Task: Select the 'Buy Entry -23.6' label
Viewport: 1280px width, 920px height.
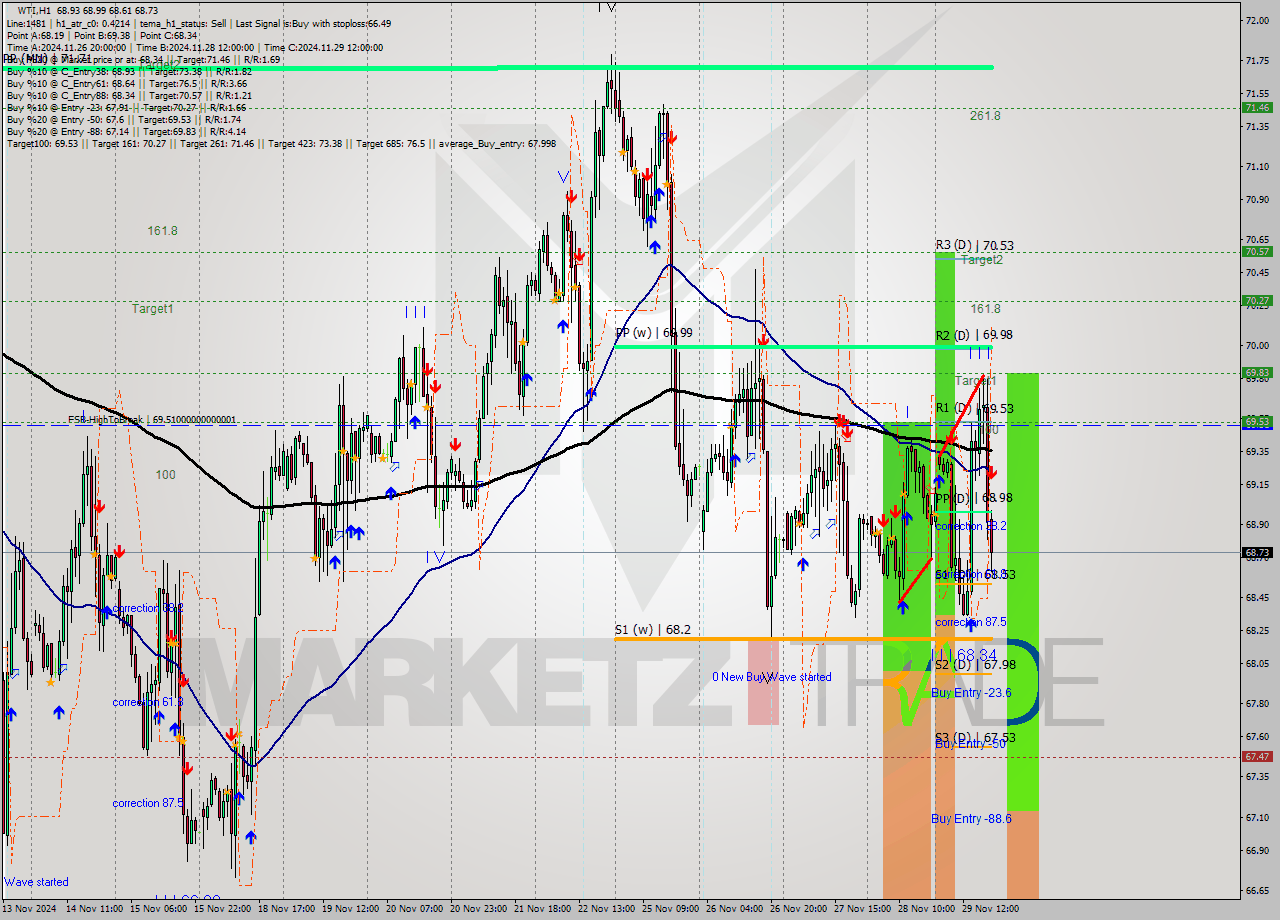Action: pos(971,692)
